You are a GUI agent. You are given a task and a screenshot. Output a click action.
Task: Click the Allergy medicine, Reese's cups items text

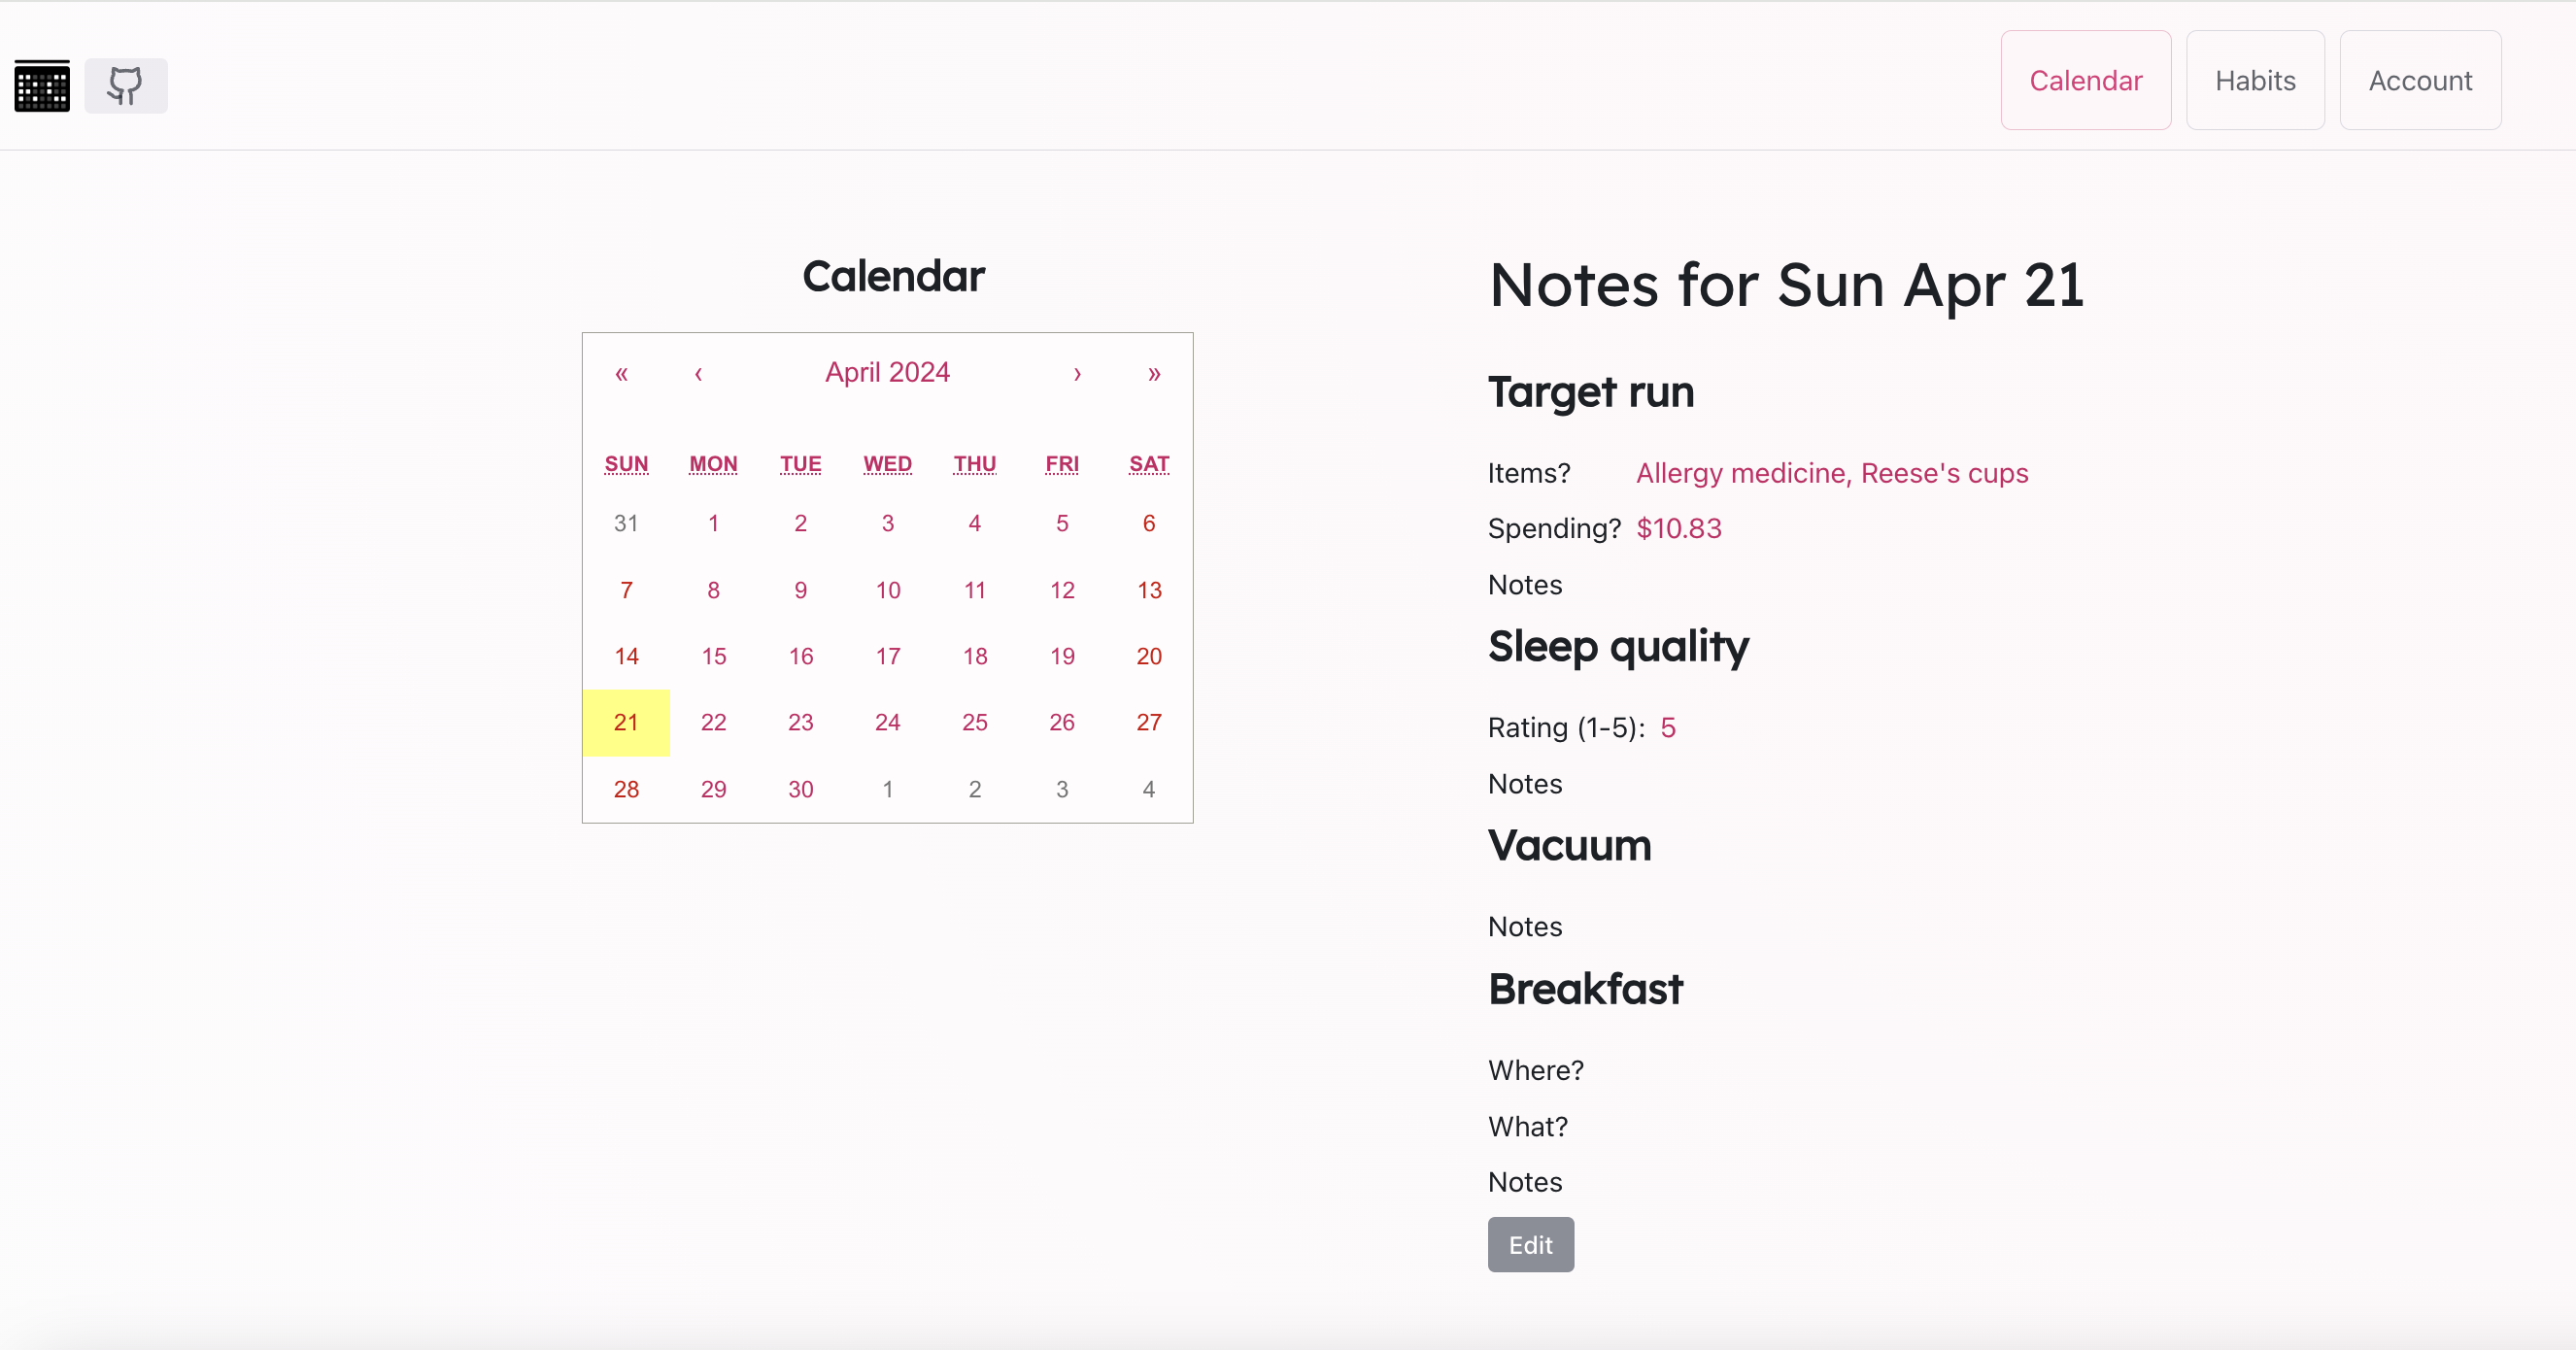coord(1831,473)
